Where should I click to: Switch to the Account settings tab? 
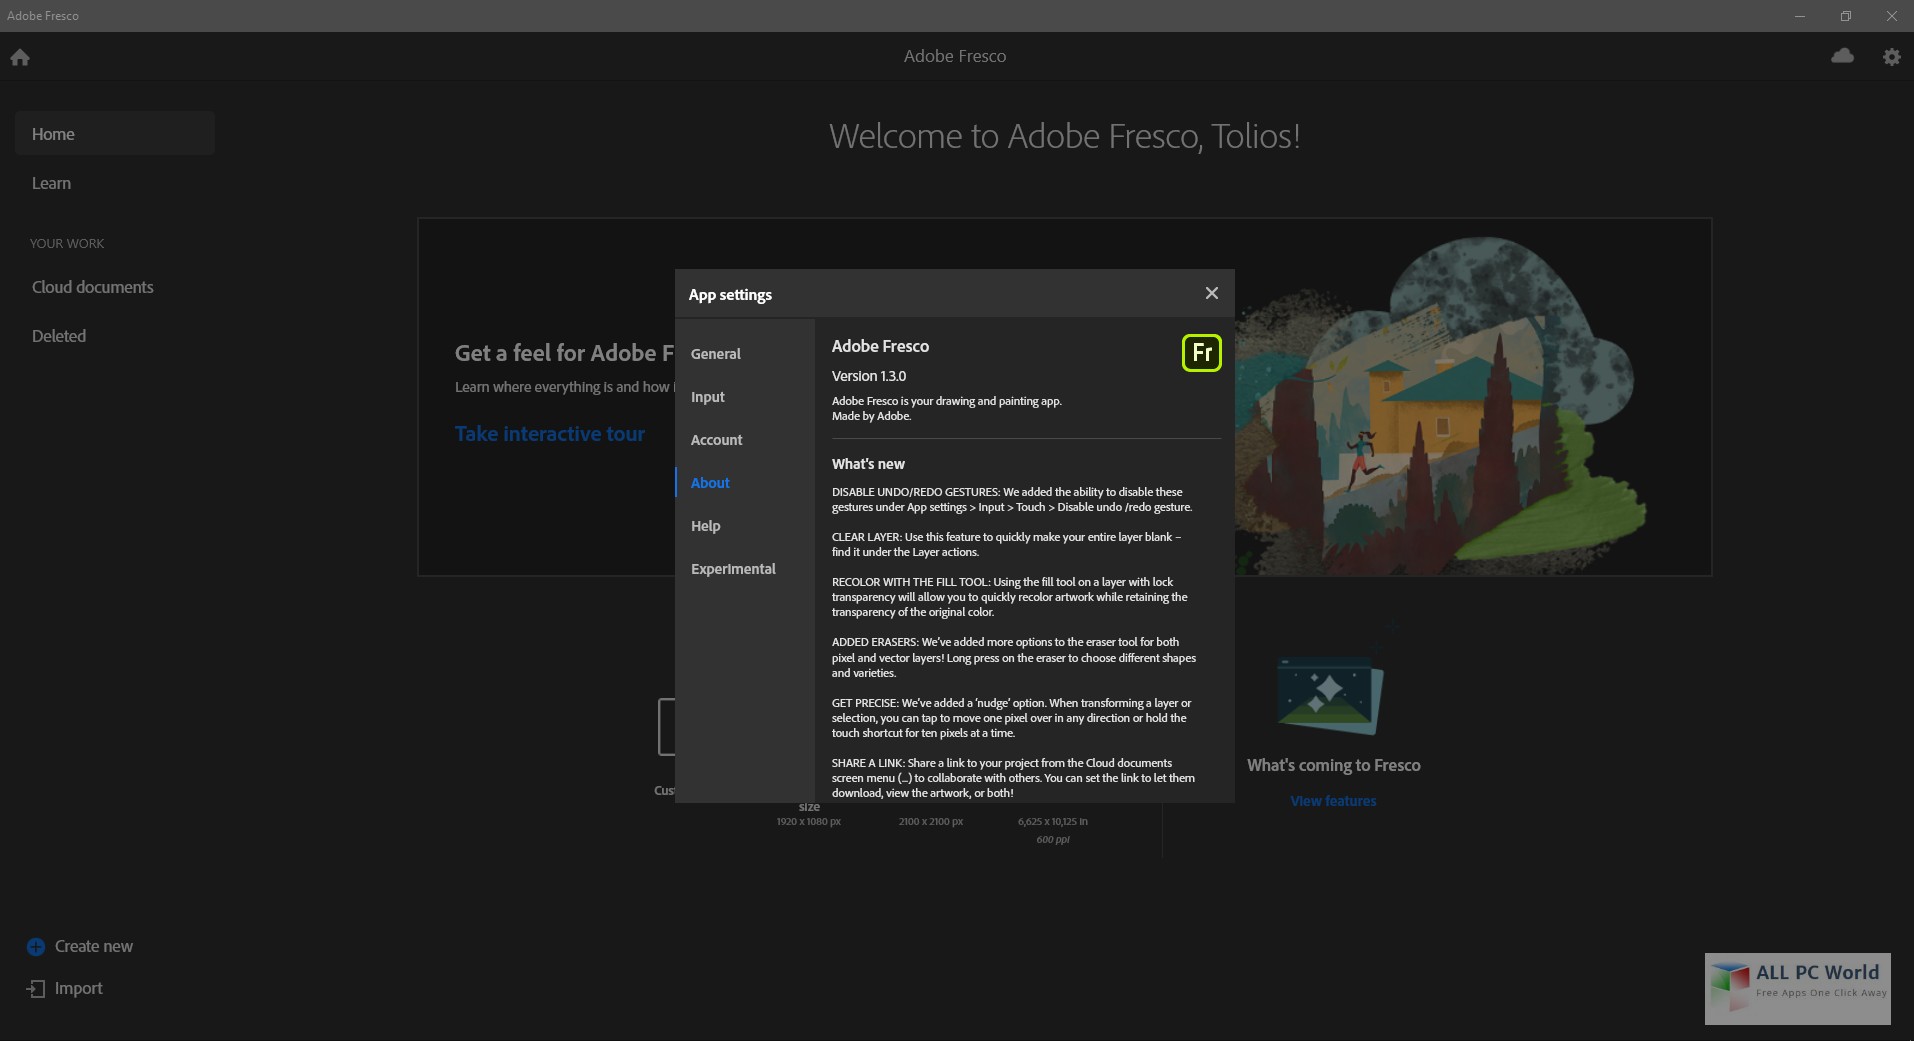(x=745, y=440)
